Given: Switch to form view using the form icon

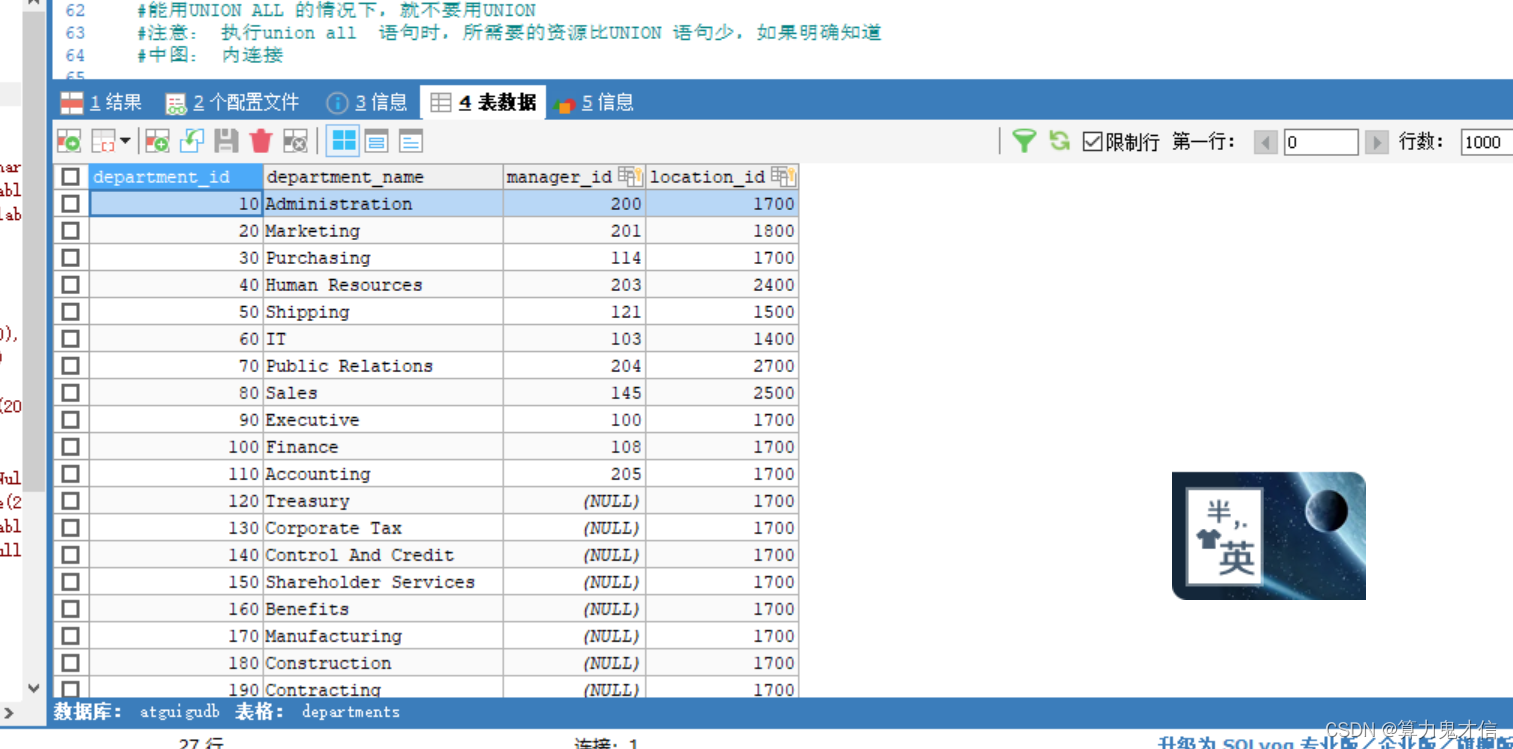Looking at the screenshot, I should 376,141.
